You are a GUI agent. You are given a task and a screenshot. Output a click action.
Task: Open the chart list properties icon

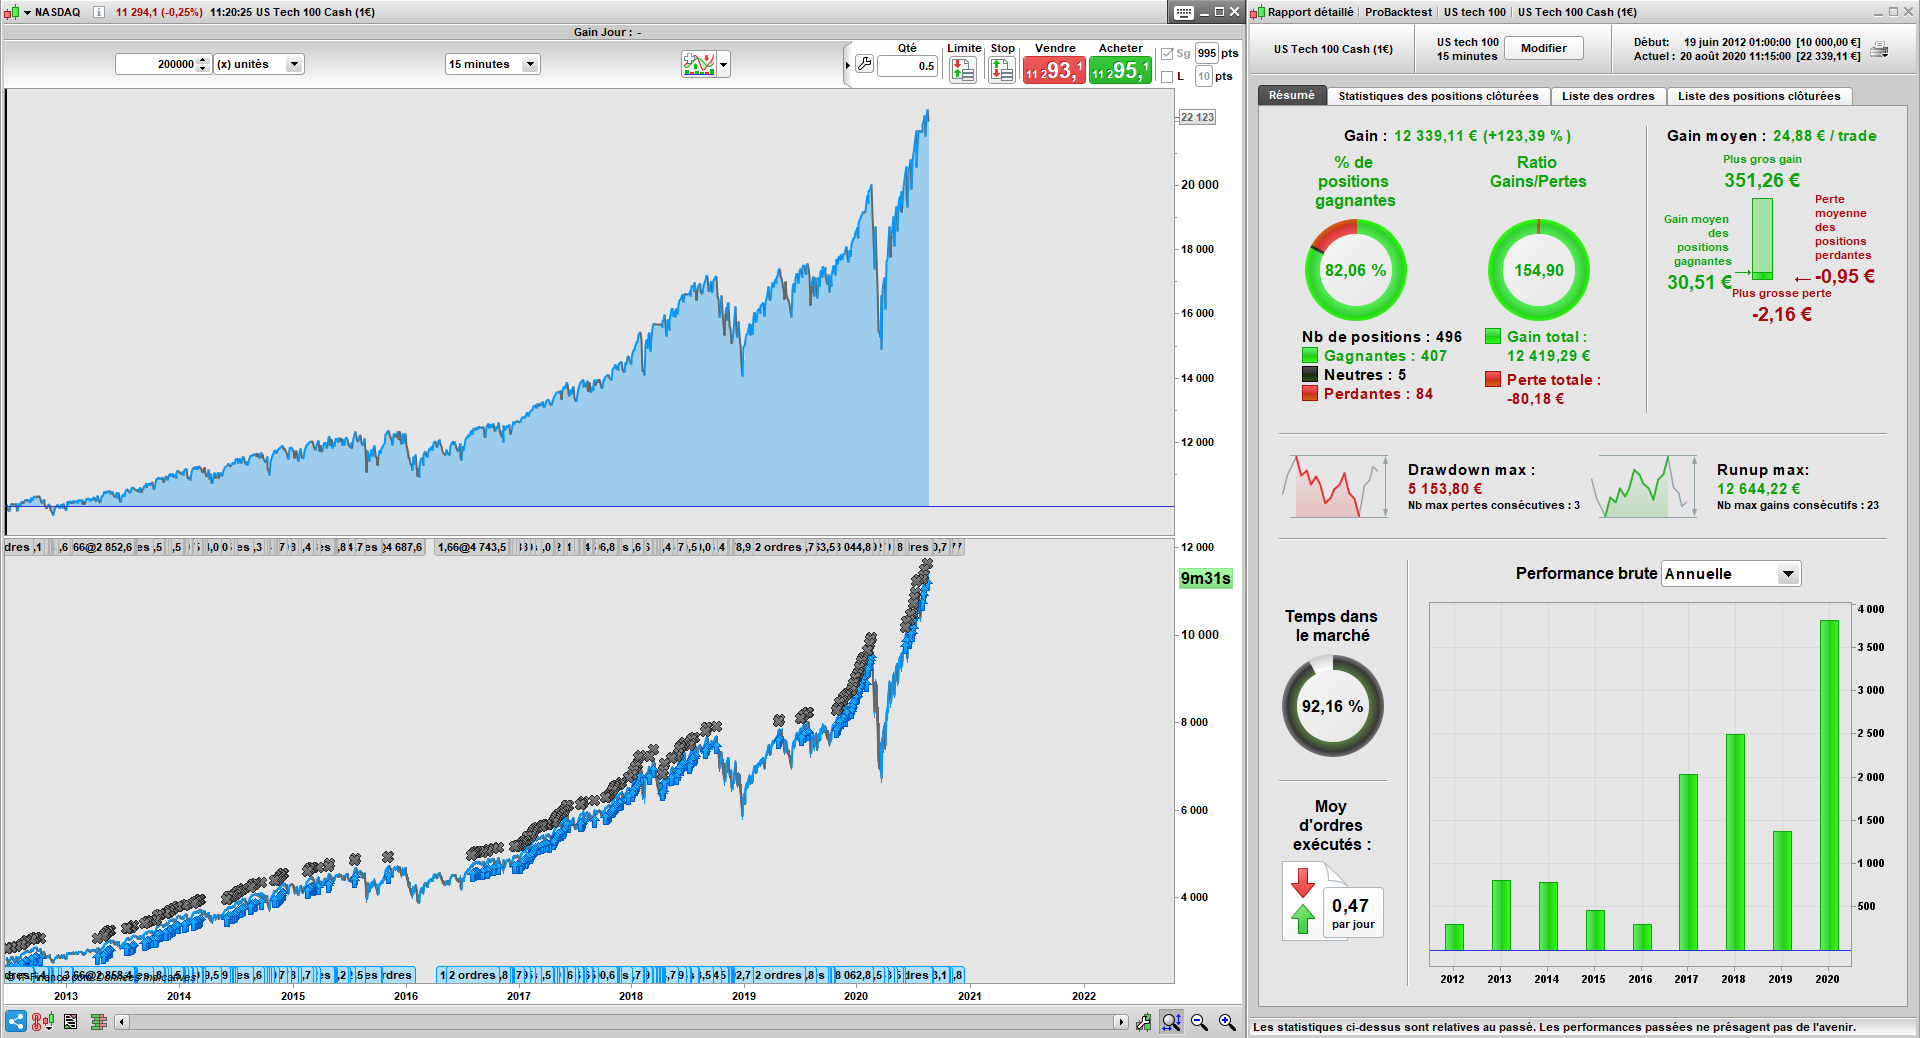point(70,1021)
